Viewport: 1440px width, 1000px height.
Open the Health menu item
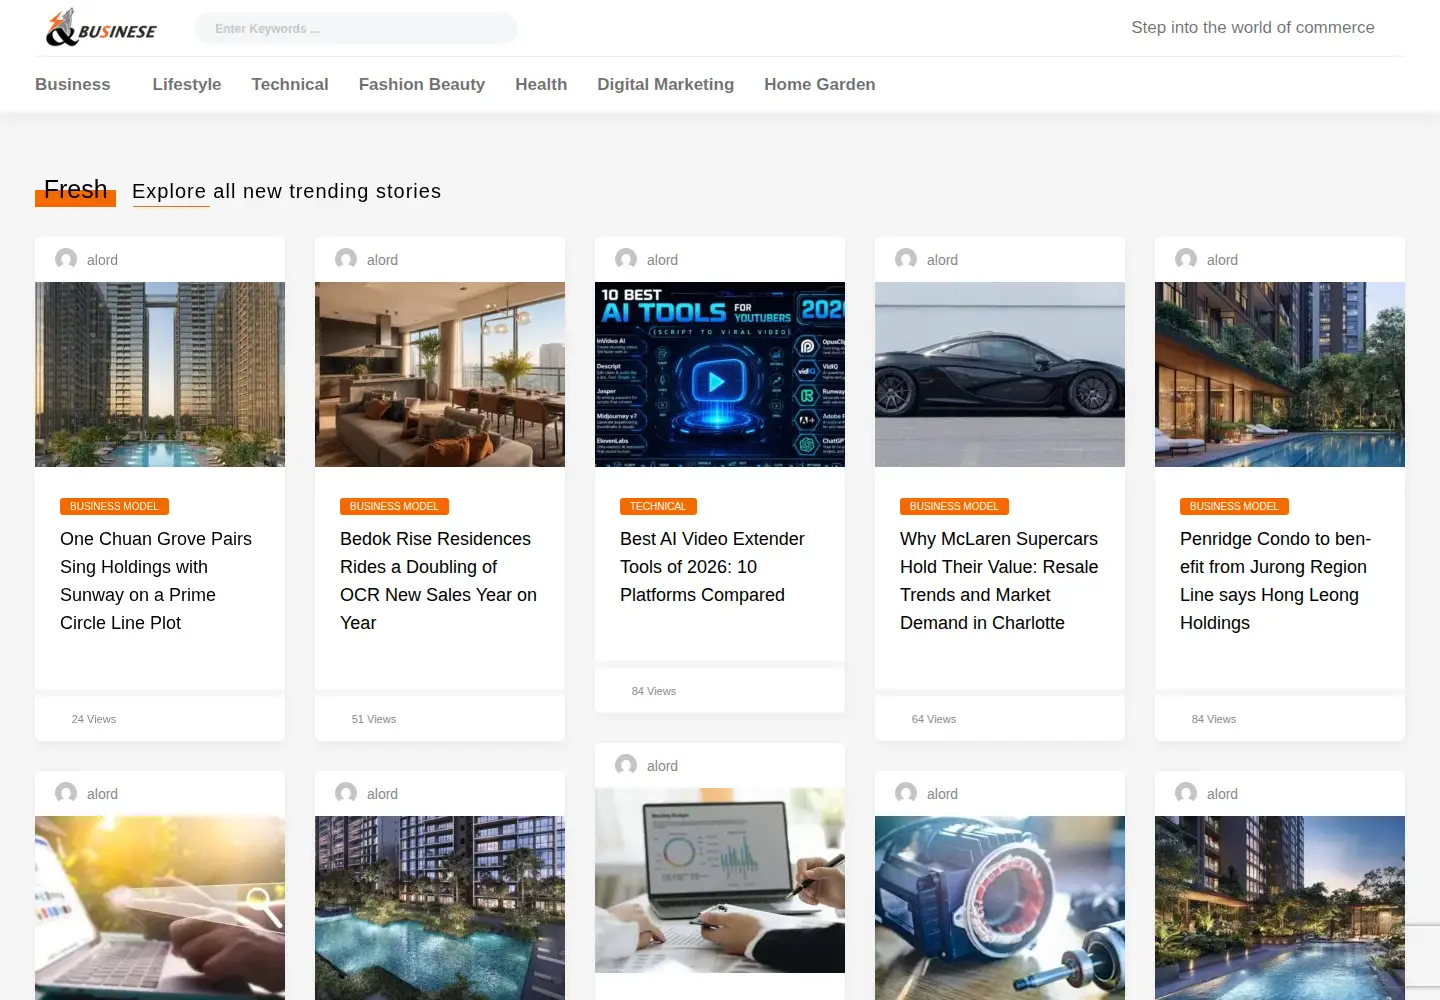click(x=541, y=84)
